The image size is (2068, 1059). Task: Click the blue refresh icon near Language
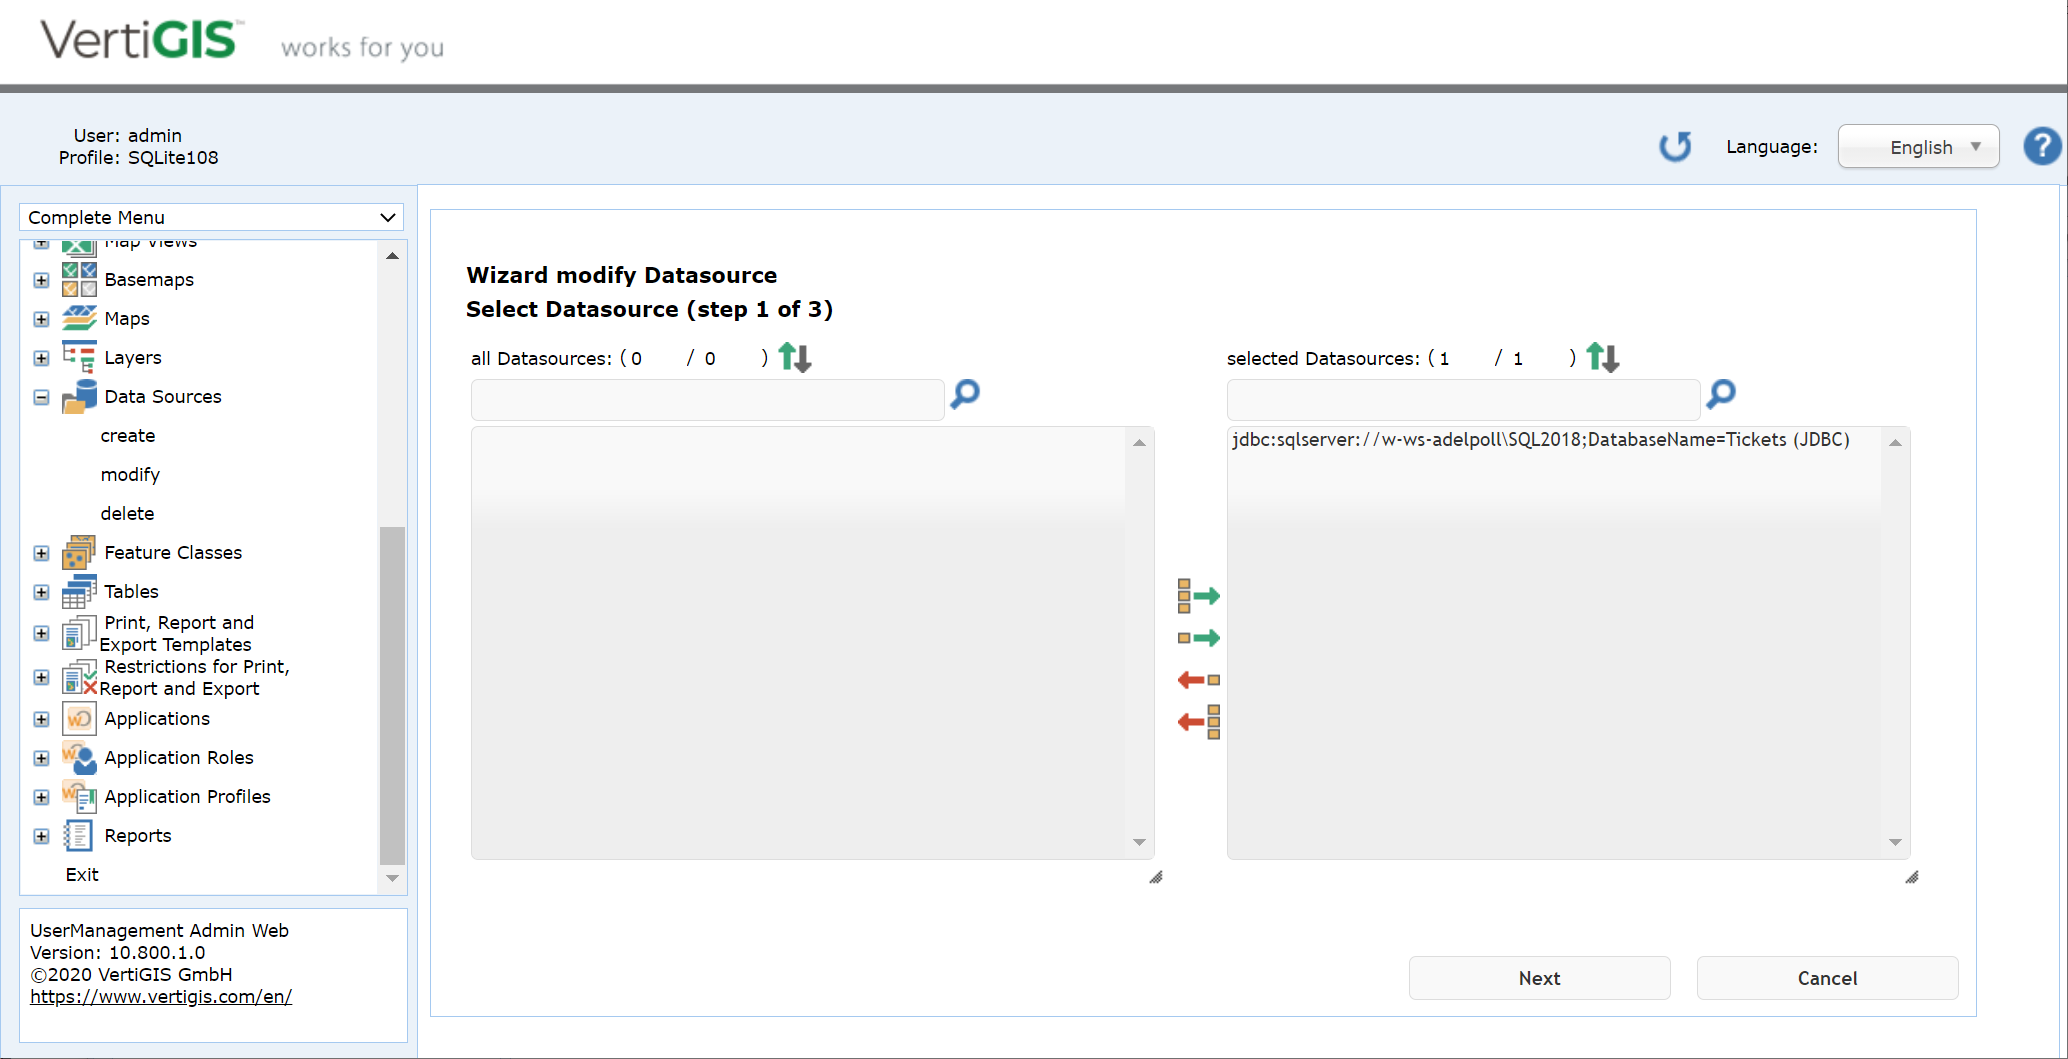(x=1676, y=146)
